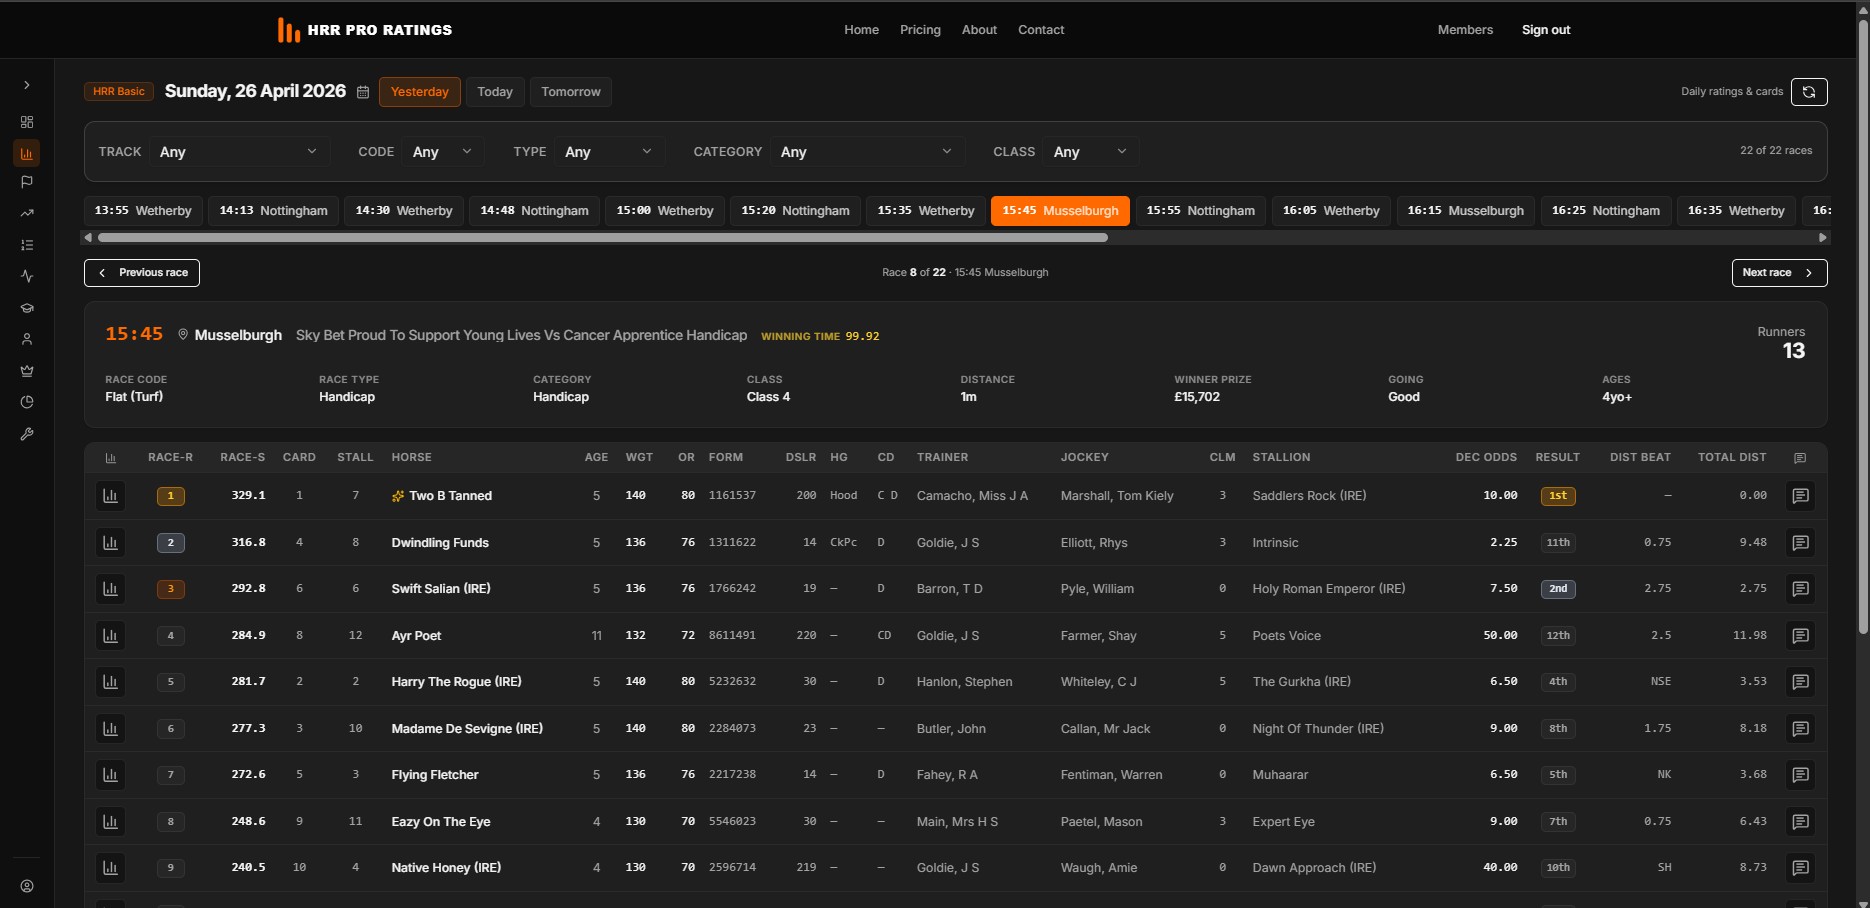The image size is (1870, 908).
Task: Open the trending line sidebar icon
Action: [x=27, y=213]
